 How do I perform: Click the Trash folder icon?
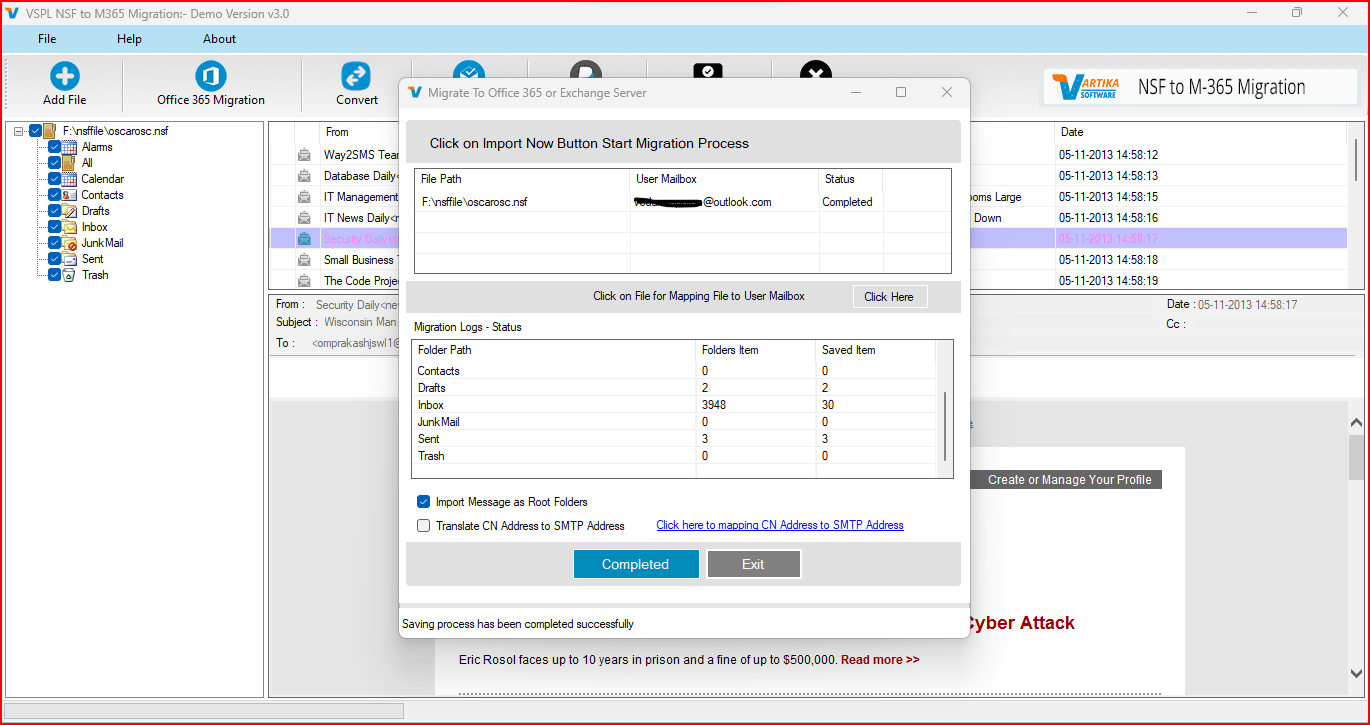click(70, 275)
